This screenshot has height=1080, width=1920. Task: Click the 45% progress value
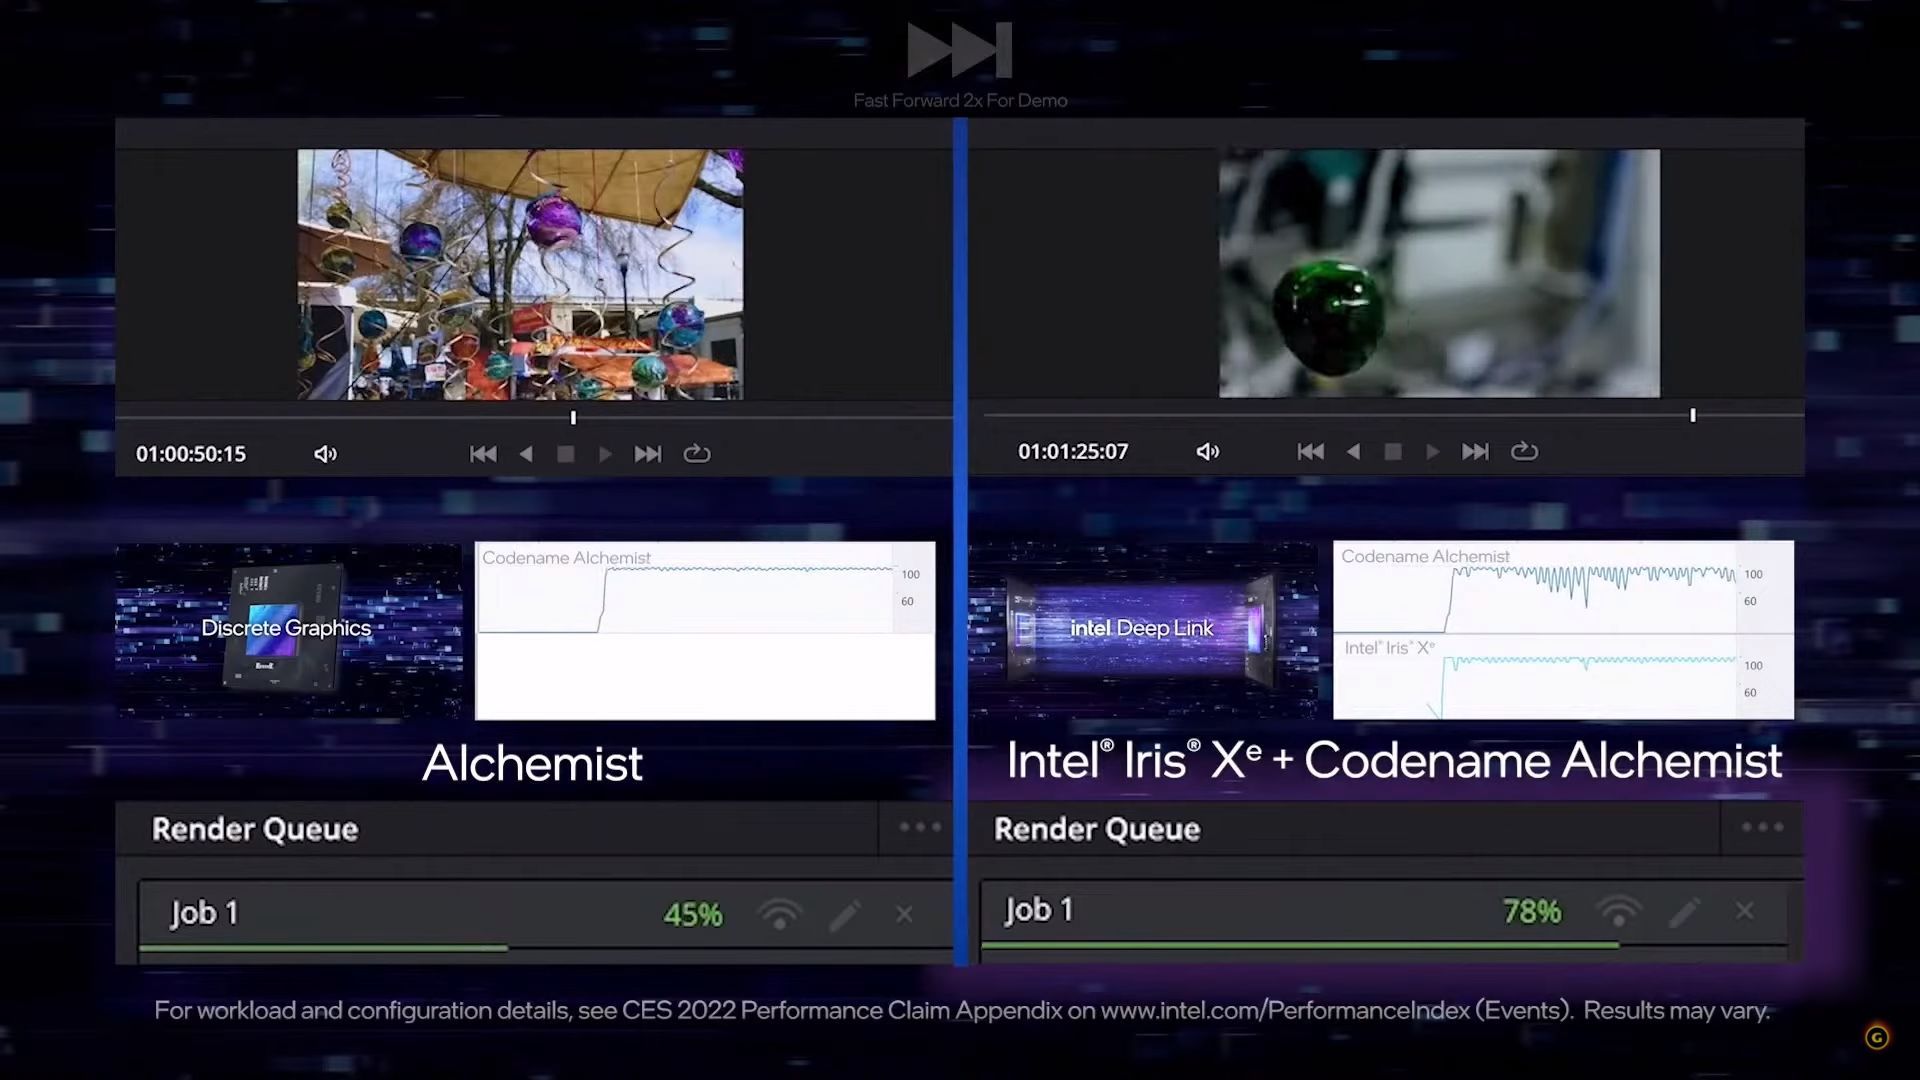click(692, 914)
